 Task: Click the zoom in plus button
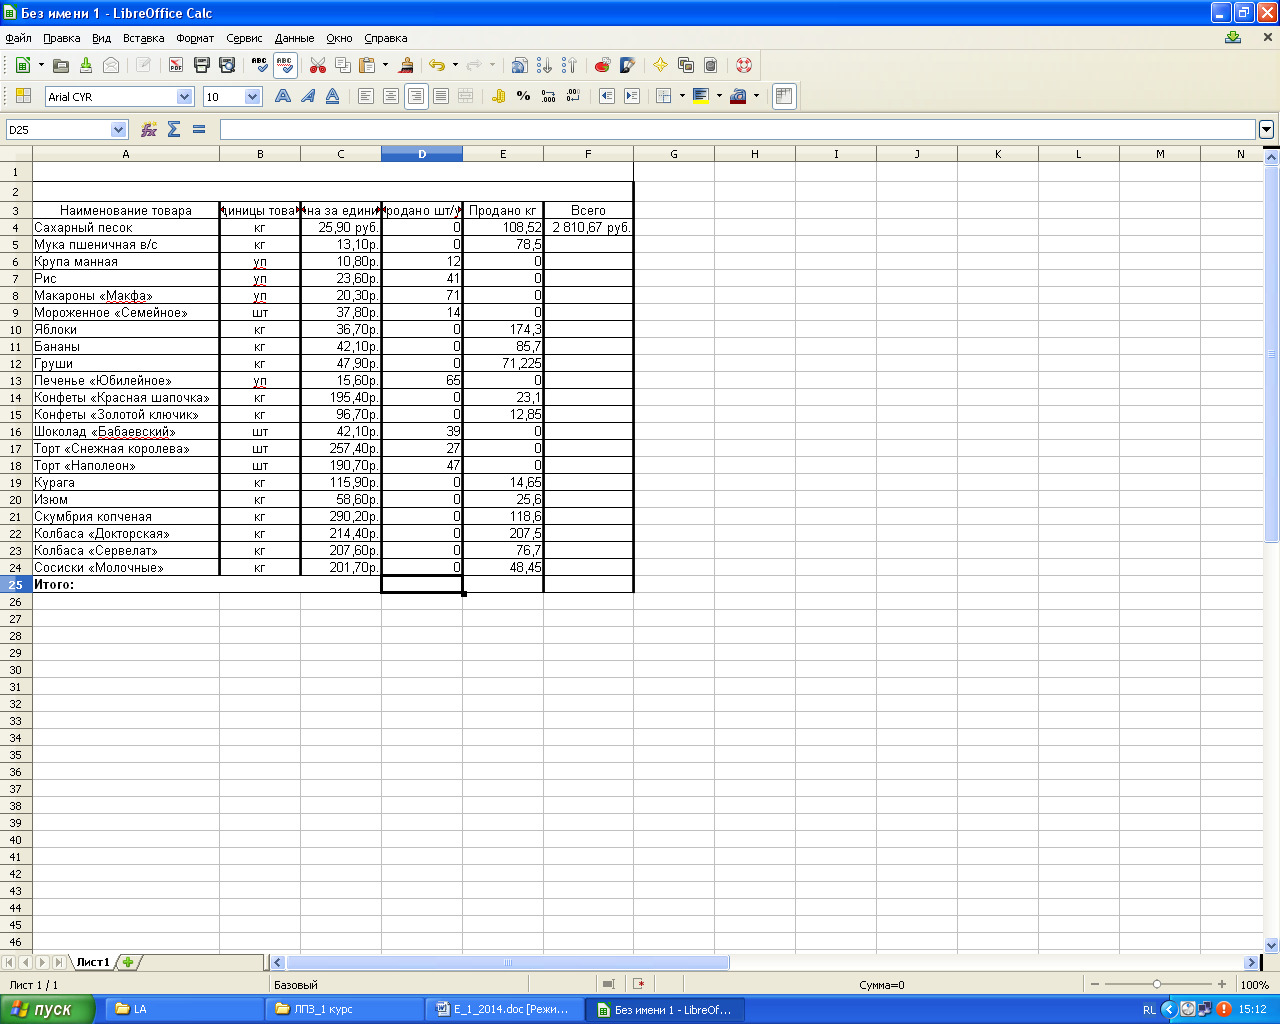pos(1222,985)
